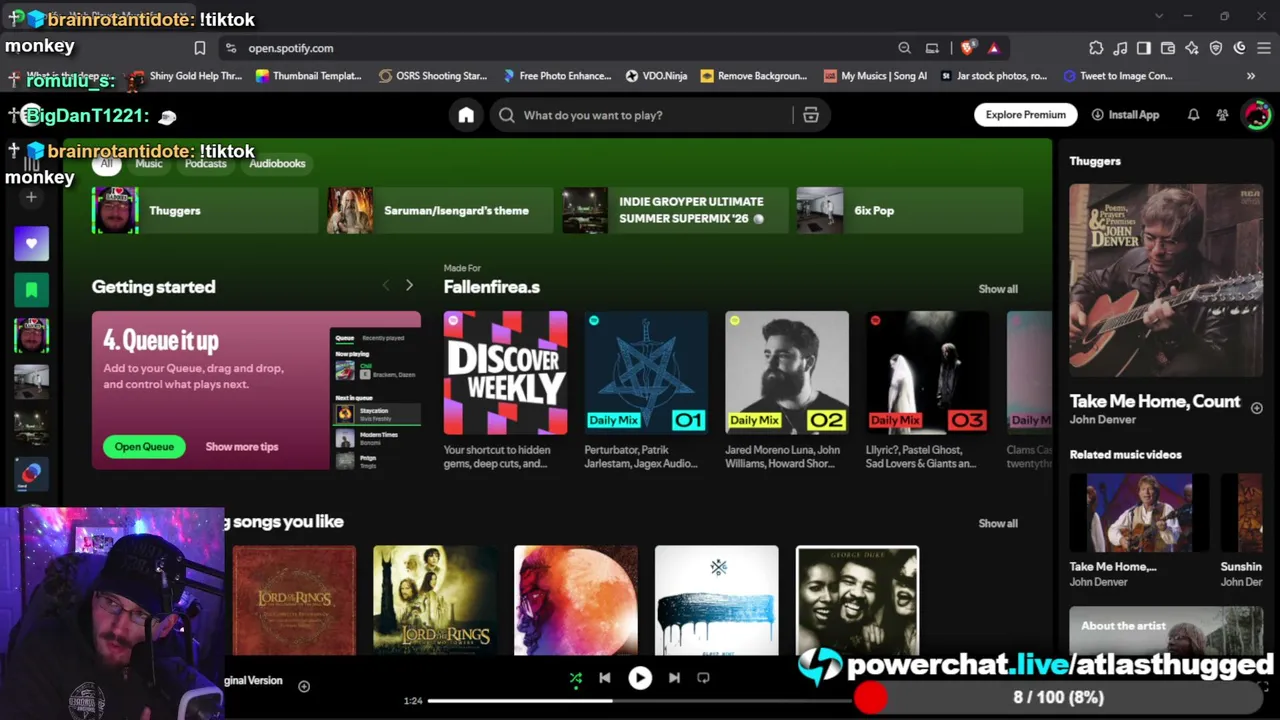Screen dimensions: 1280x720
Task: Go to next Getting started tip arrow
Action: (x=409, y=286)
